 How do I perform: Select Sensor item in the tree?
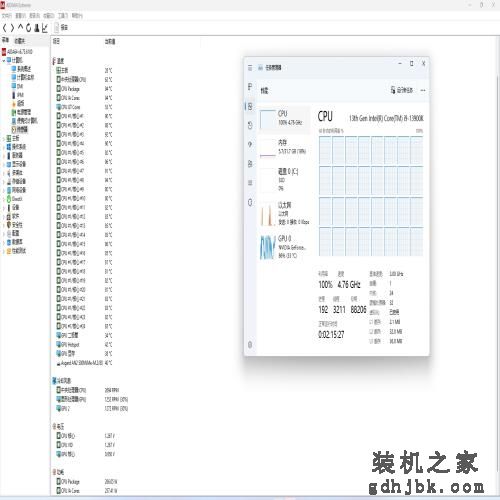tap(20, 130)
